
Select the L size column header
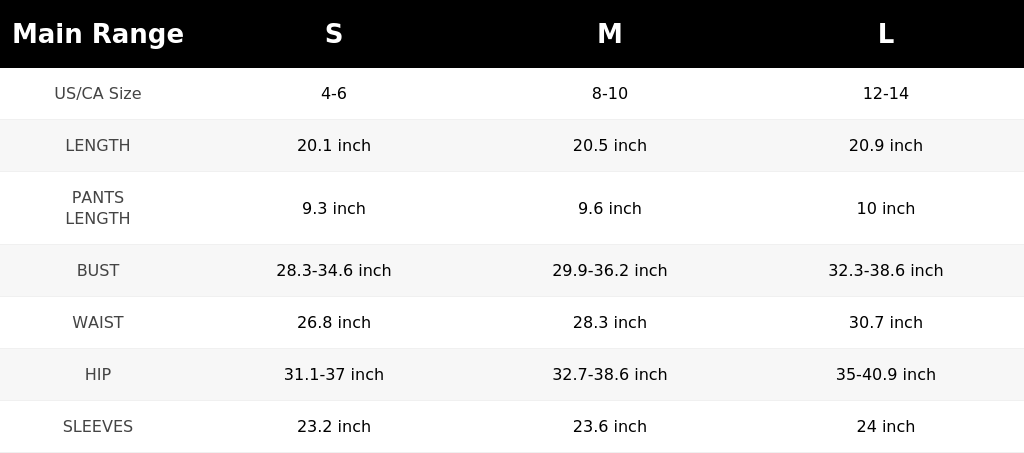[886, 34]
